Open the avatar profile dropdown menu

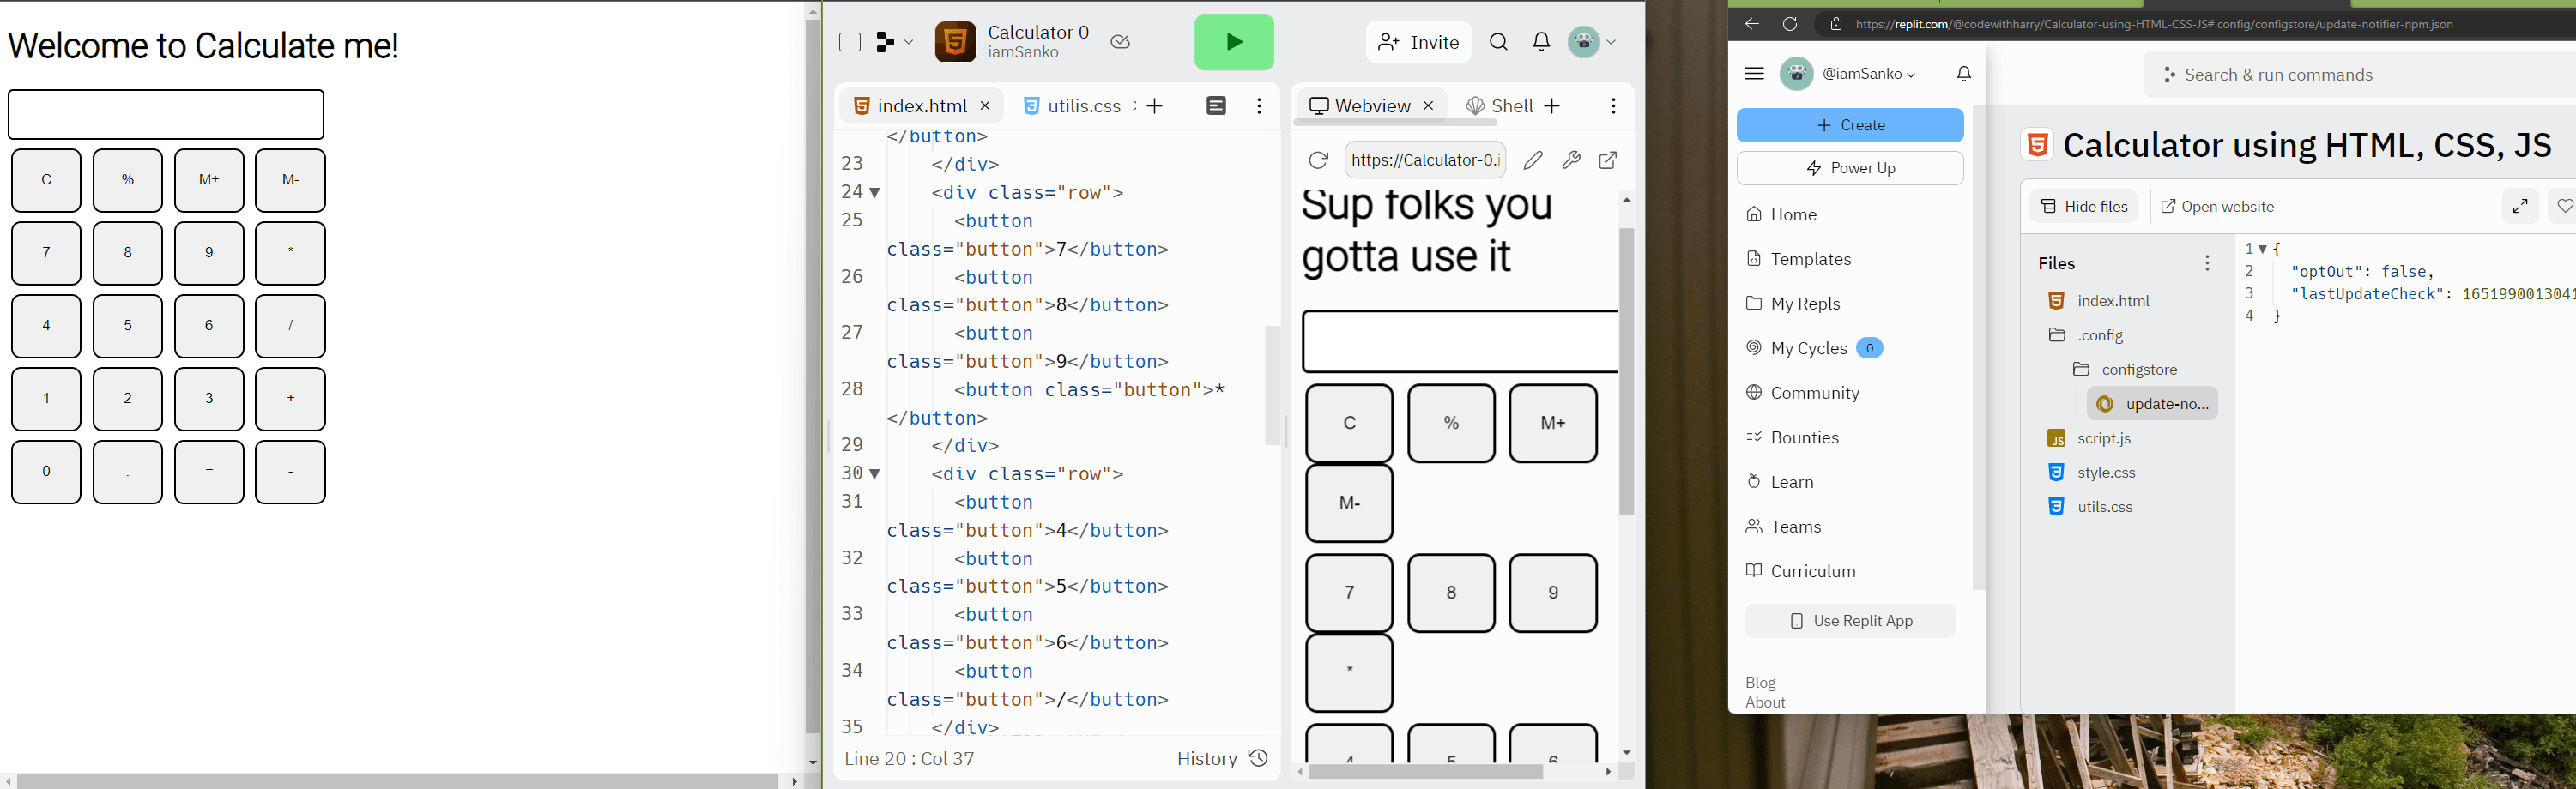[1593, 42]
